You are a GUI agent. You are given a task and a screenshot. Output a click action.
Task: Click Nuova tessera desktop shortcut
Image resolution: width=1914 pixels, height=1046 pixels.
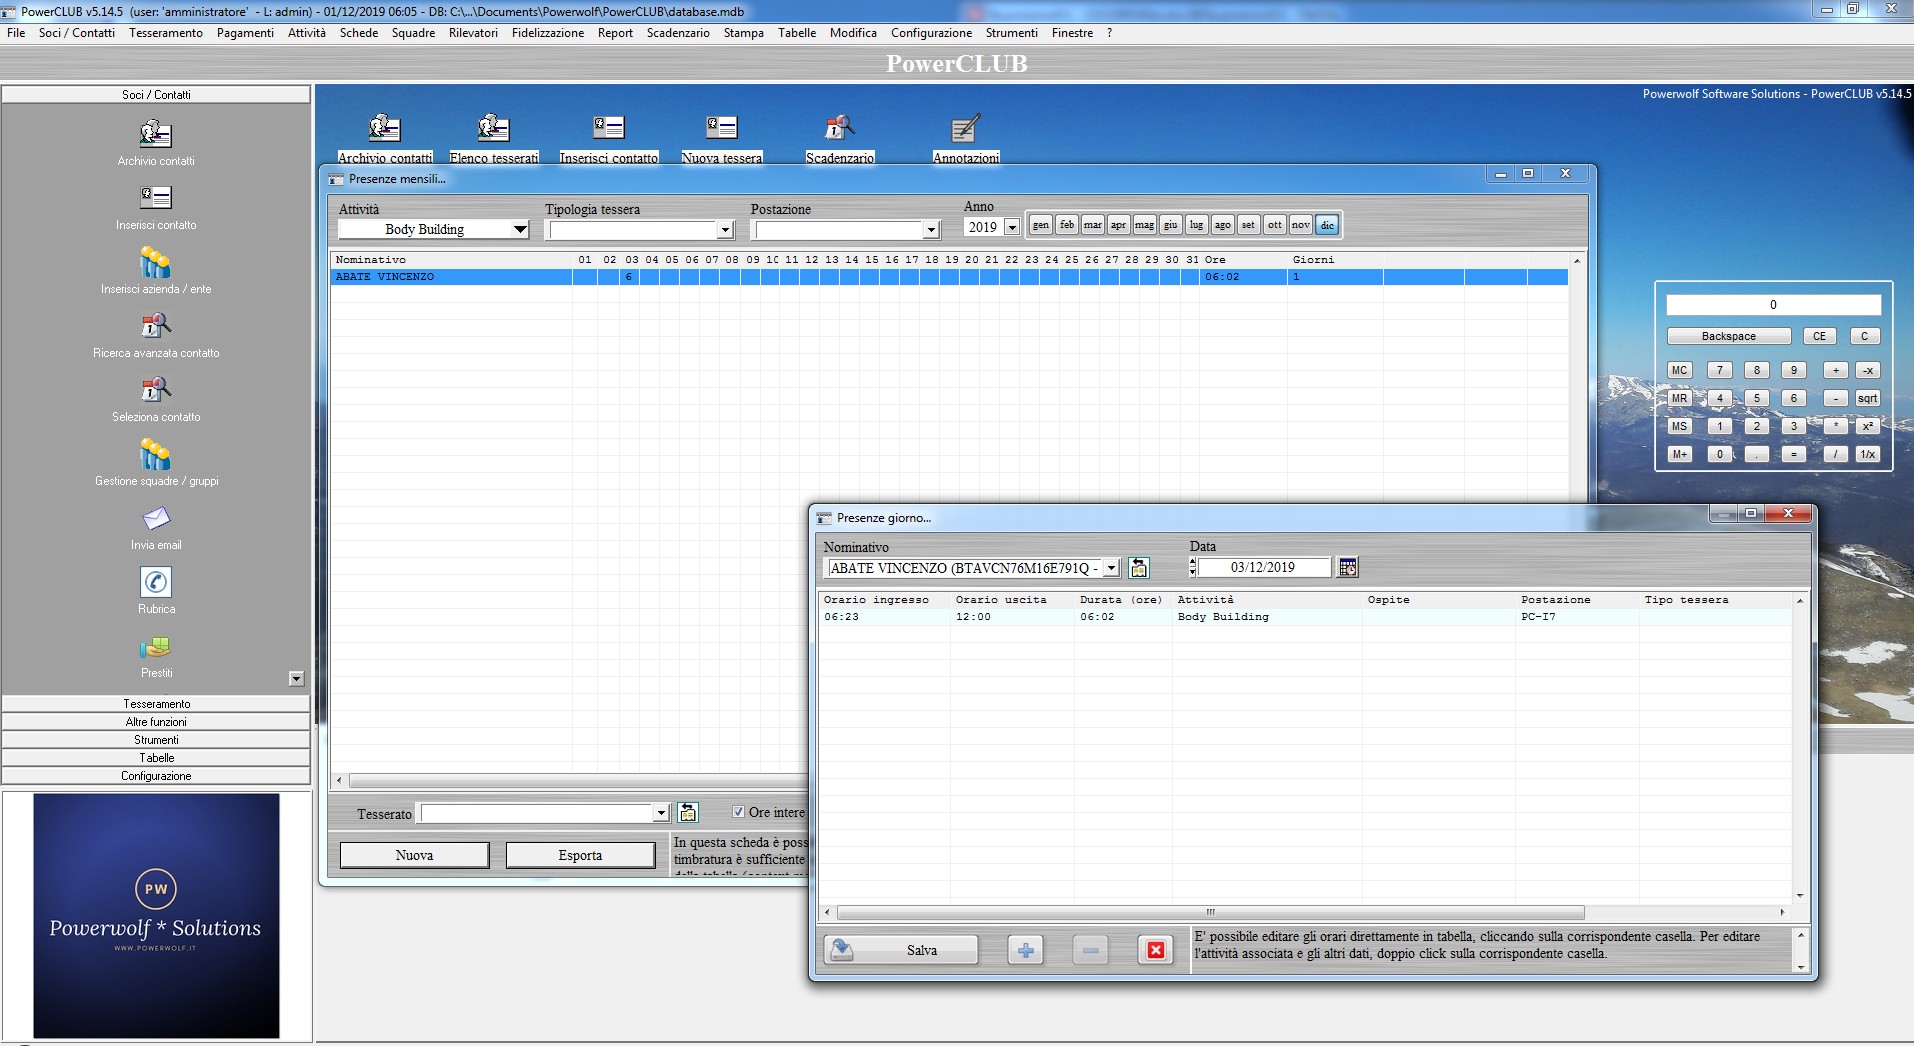tap(722, 138)
